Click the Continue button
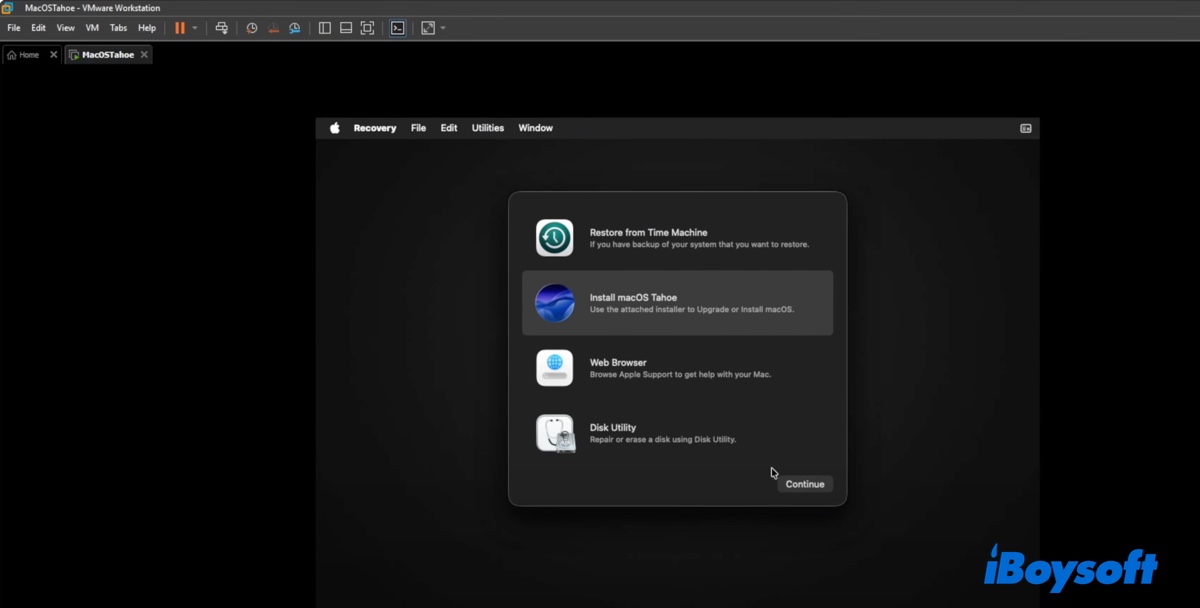 point(805,484)
